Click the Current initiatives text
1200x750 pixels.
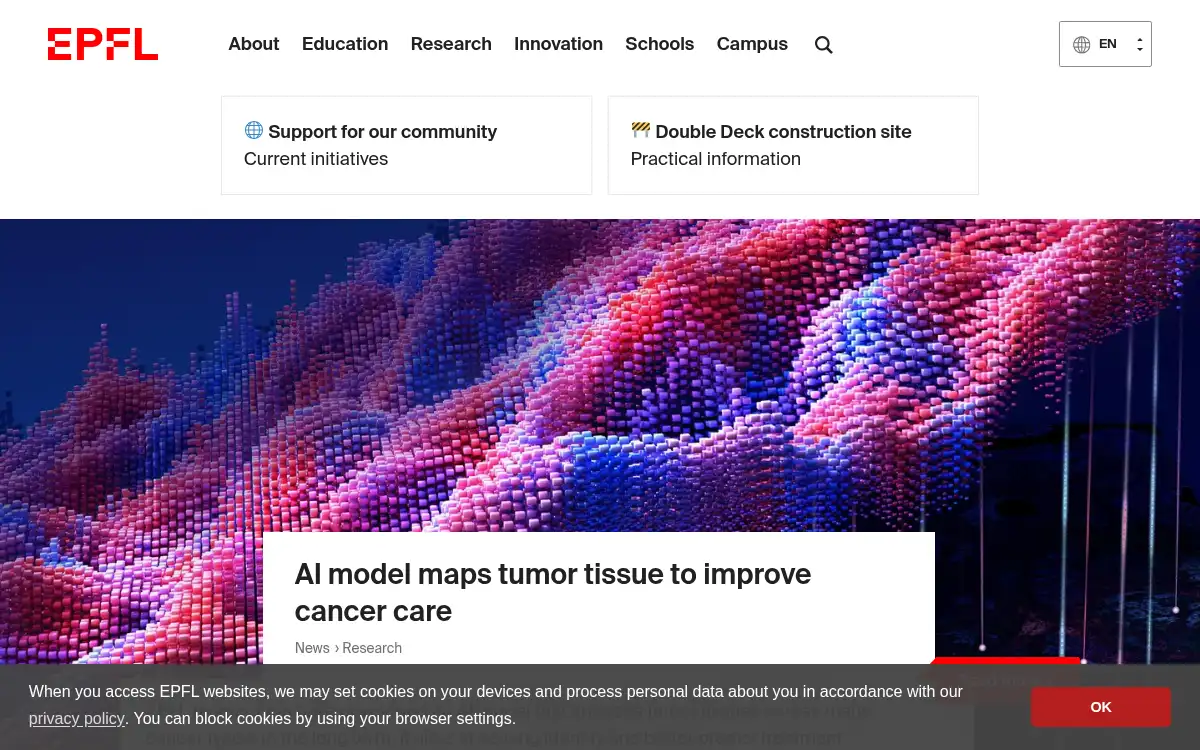pyautogui.click(x=316, y=159)
